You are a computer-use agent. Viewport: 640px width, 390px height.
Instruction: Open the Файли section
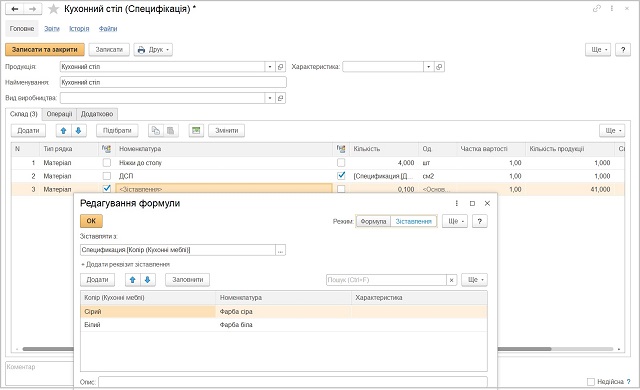tap(108, 29)
